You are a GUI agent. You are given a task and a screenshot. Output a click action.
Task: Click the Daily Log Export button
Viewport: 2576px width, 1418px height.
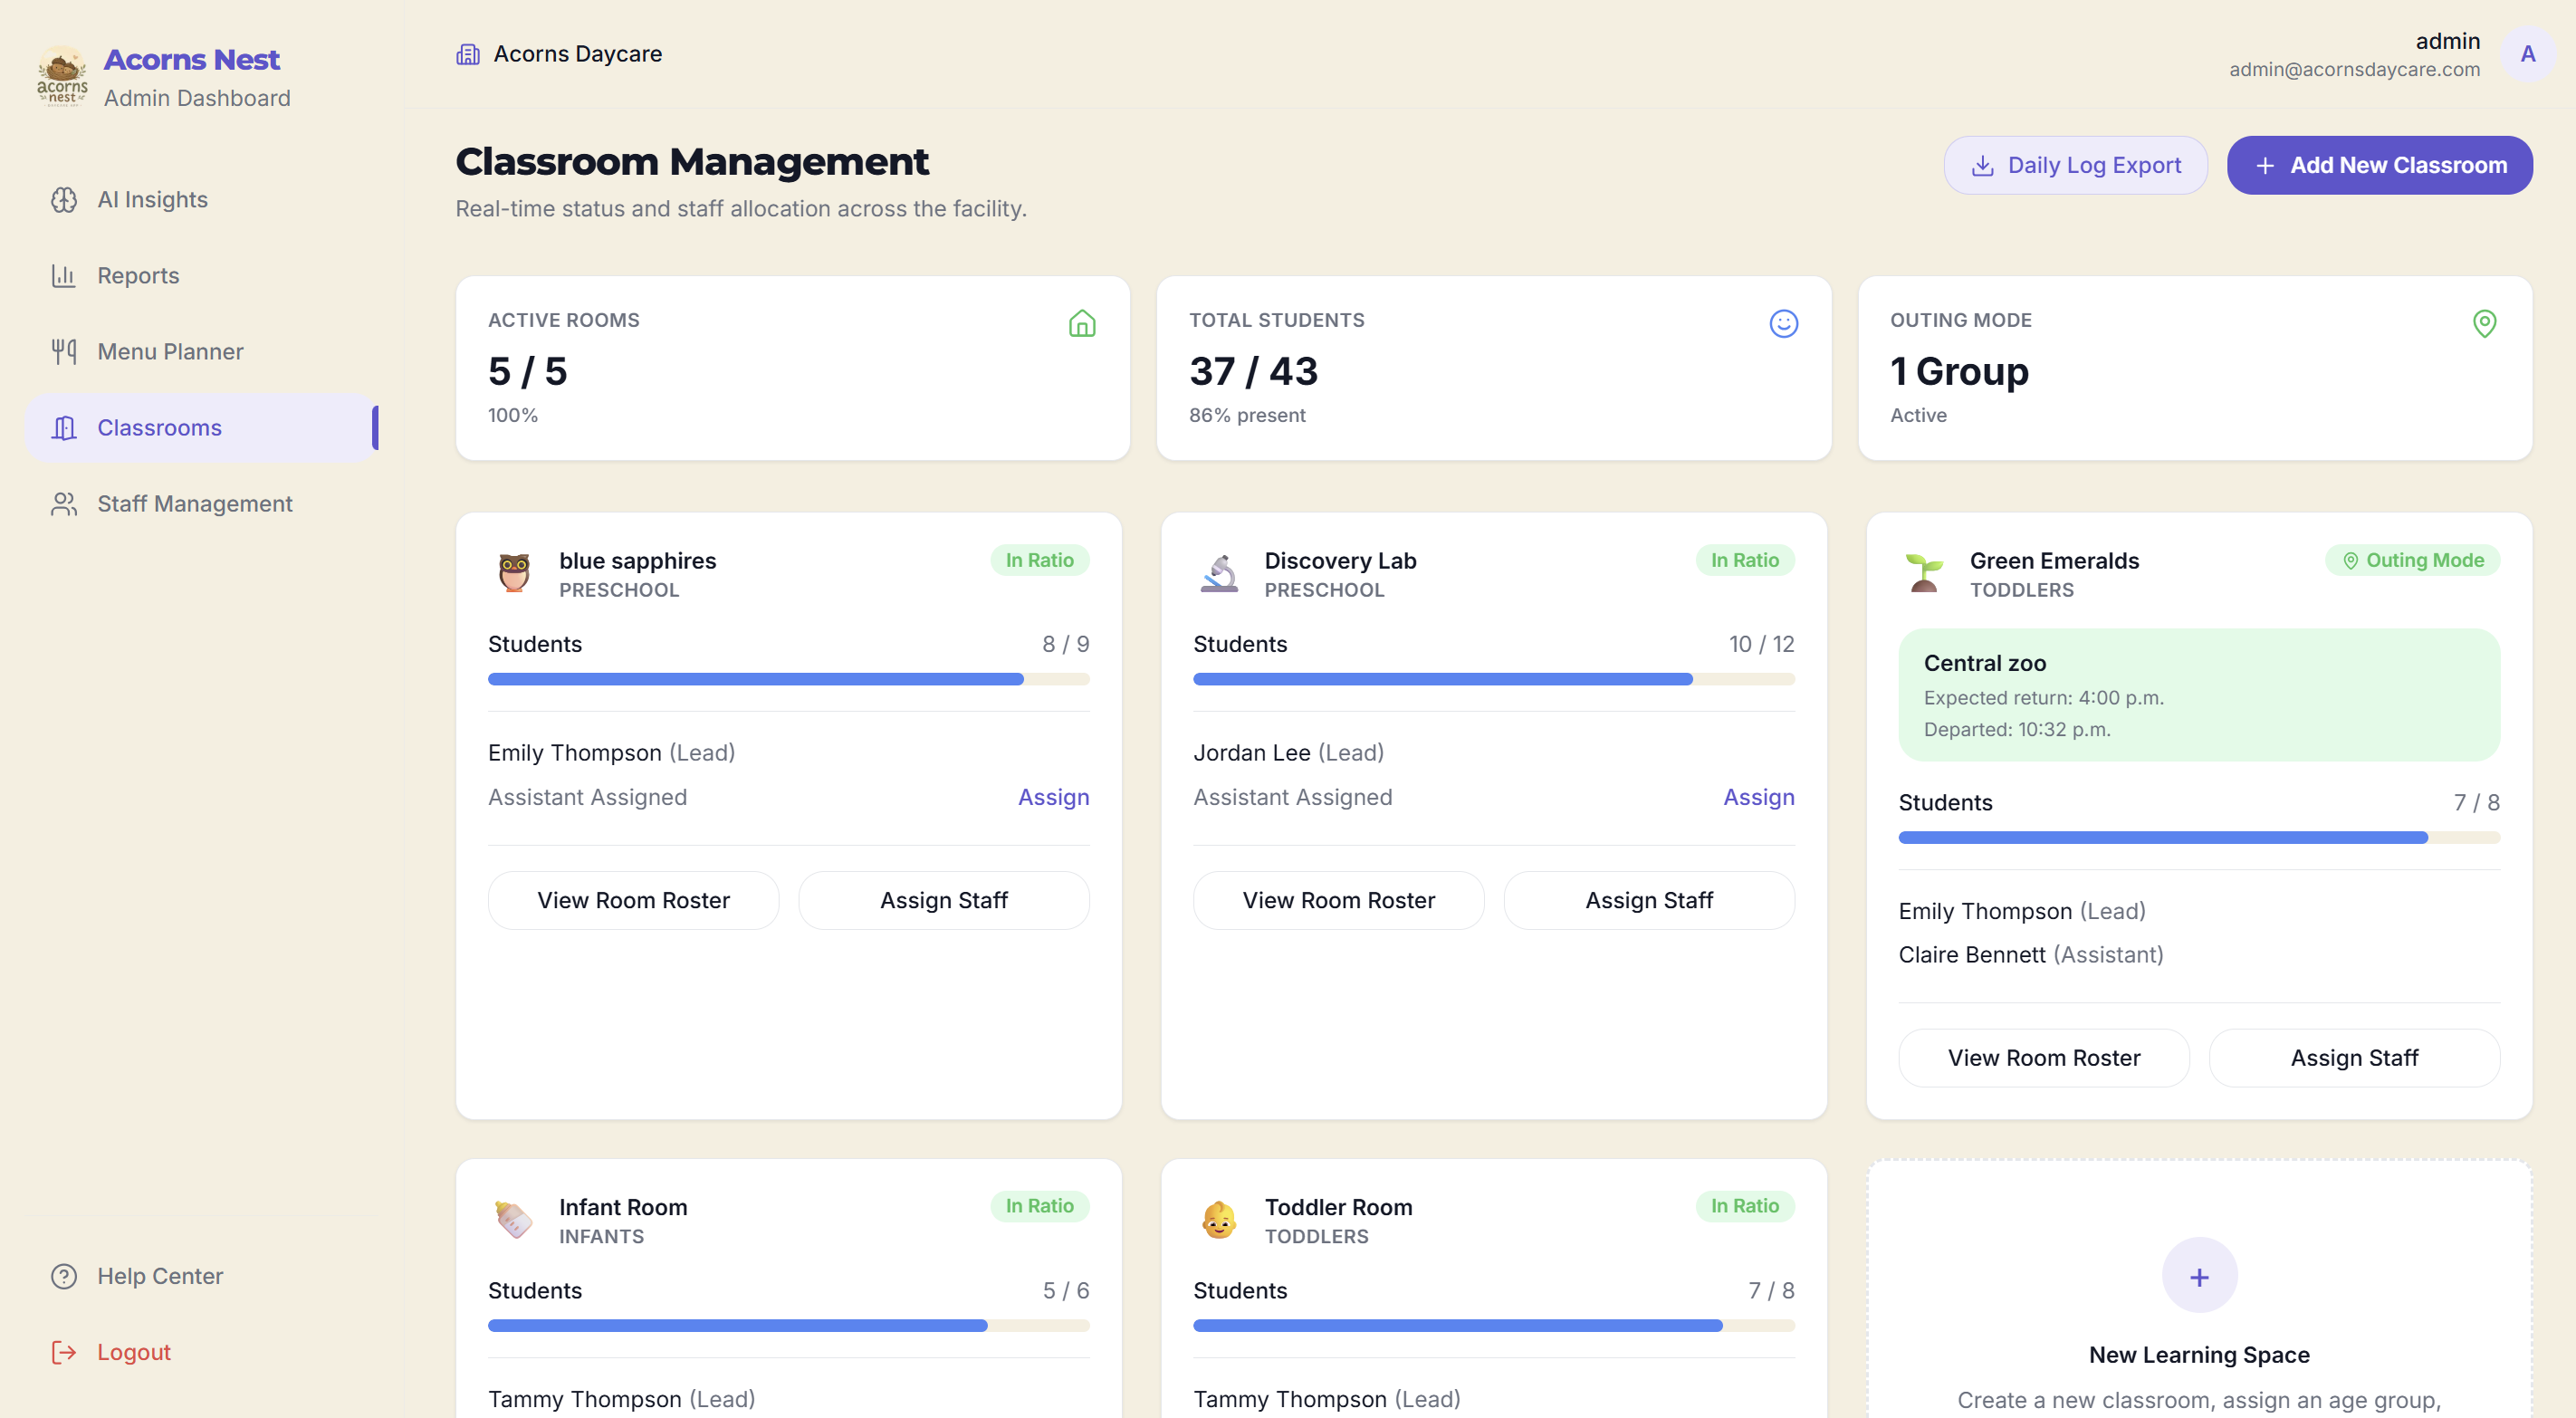(2075, 165)
